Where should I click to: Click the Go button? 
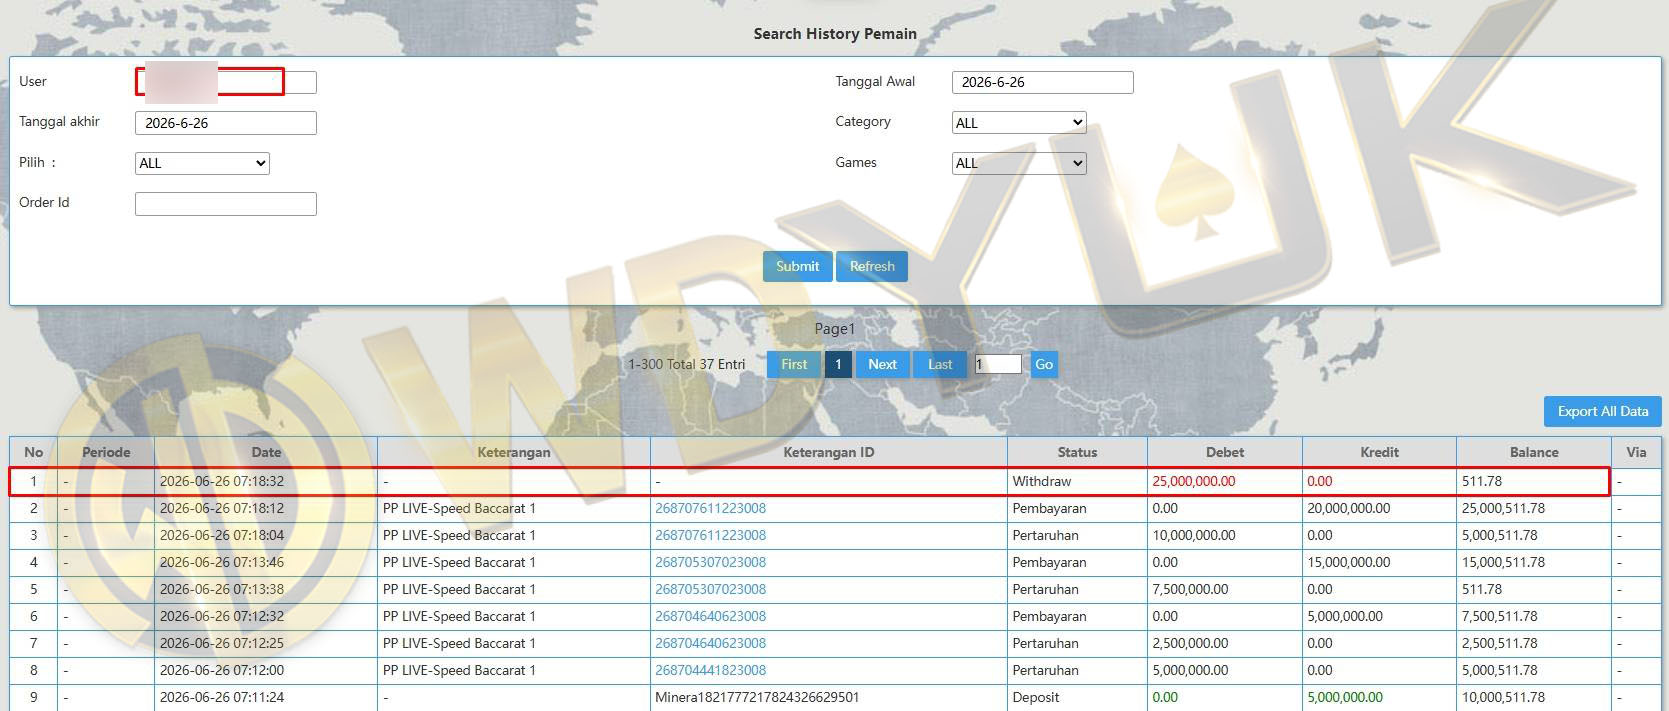(1044, 364)
